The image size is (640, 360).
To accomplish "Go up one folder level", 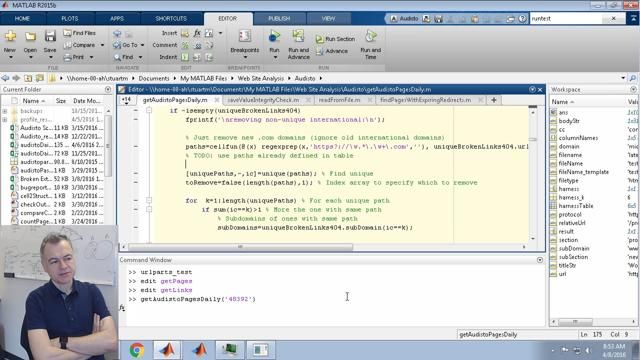I will 28,78.
